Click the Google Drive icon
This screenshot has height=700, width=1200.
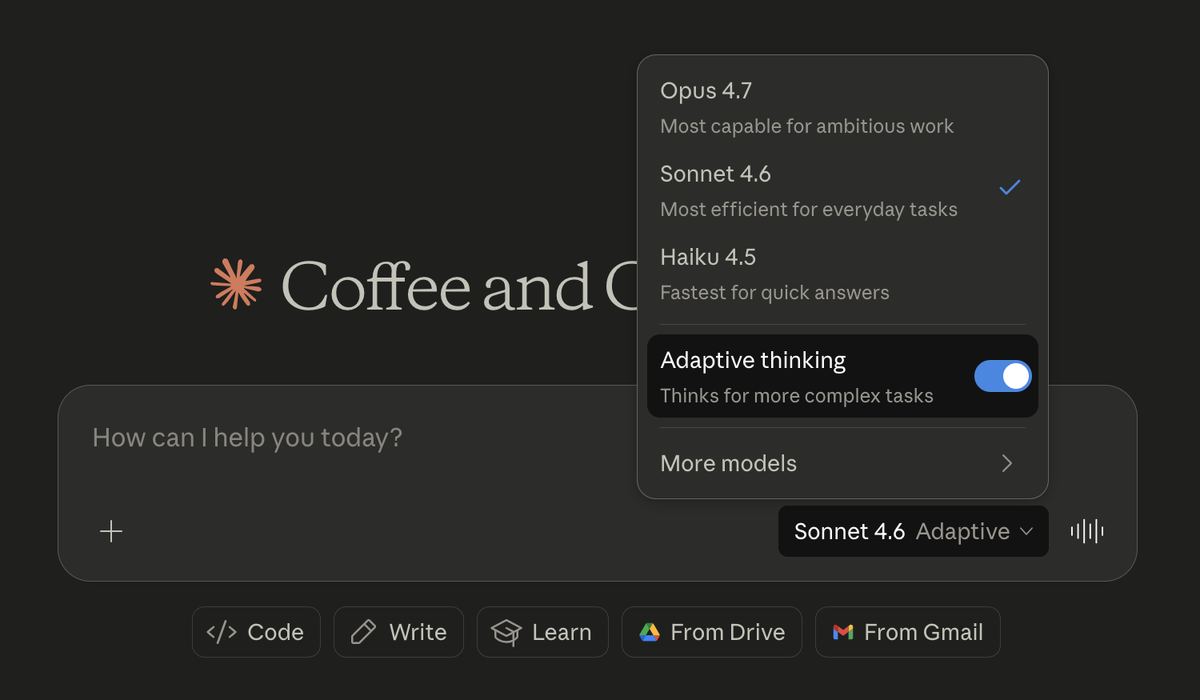(x=649, y=632)
